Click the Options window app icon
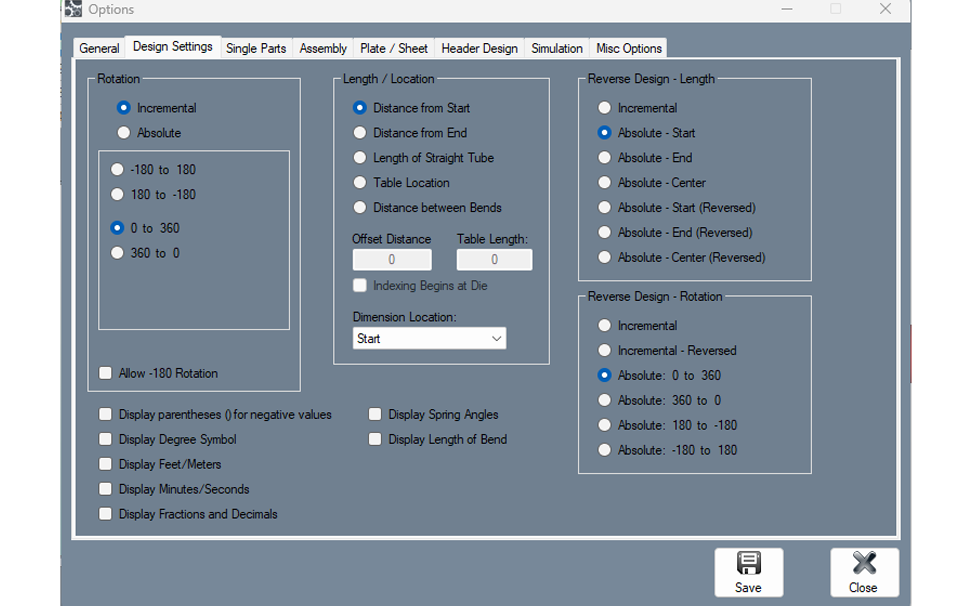Viewport: 972px width, 606px height. [x=73, y=9]
